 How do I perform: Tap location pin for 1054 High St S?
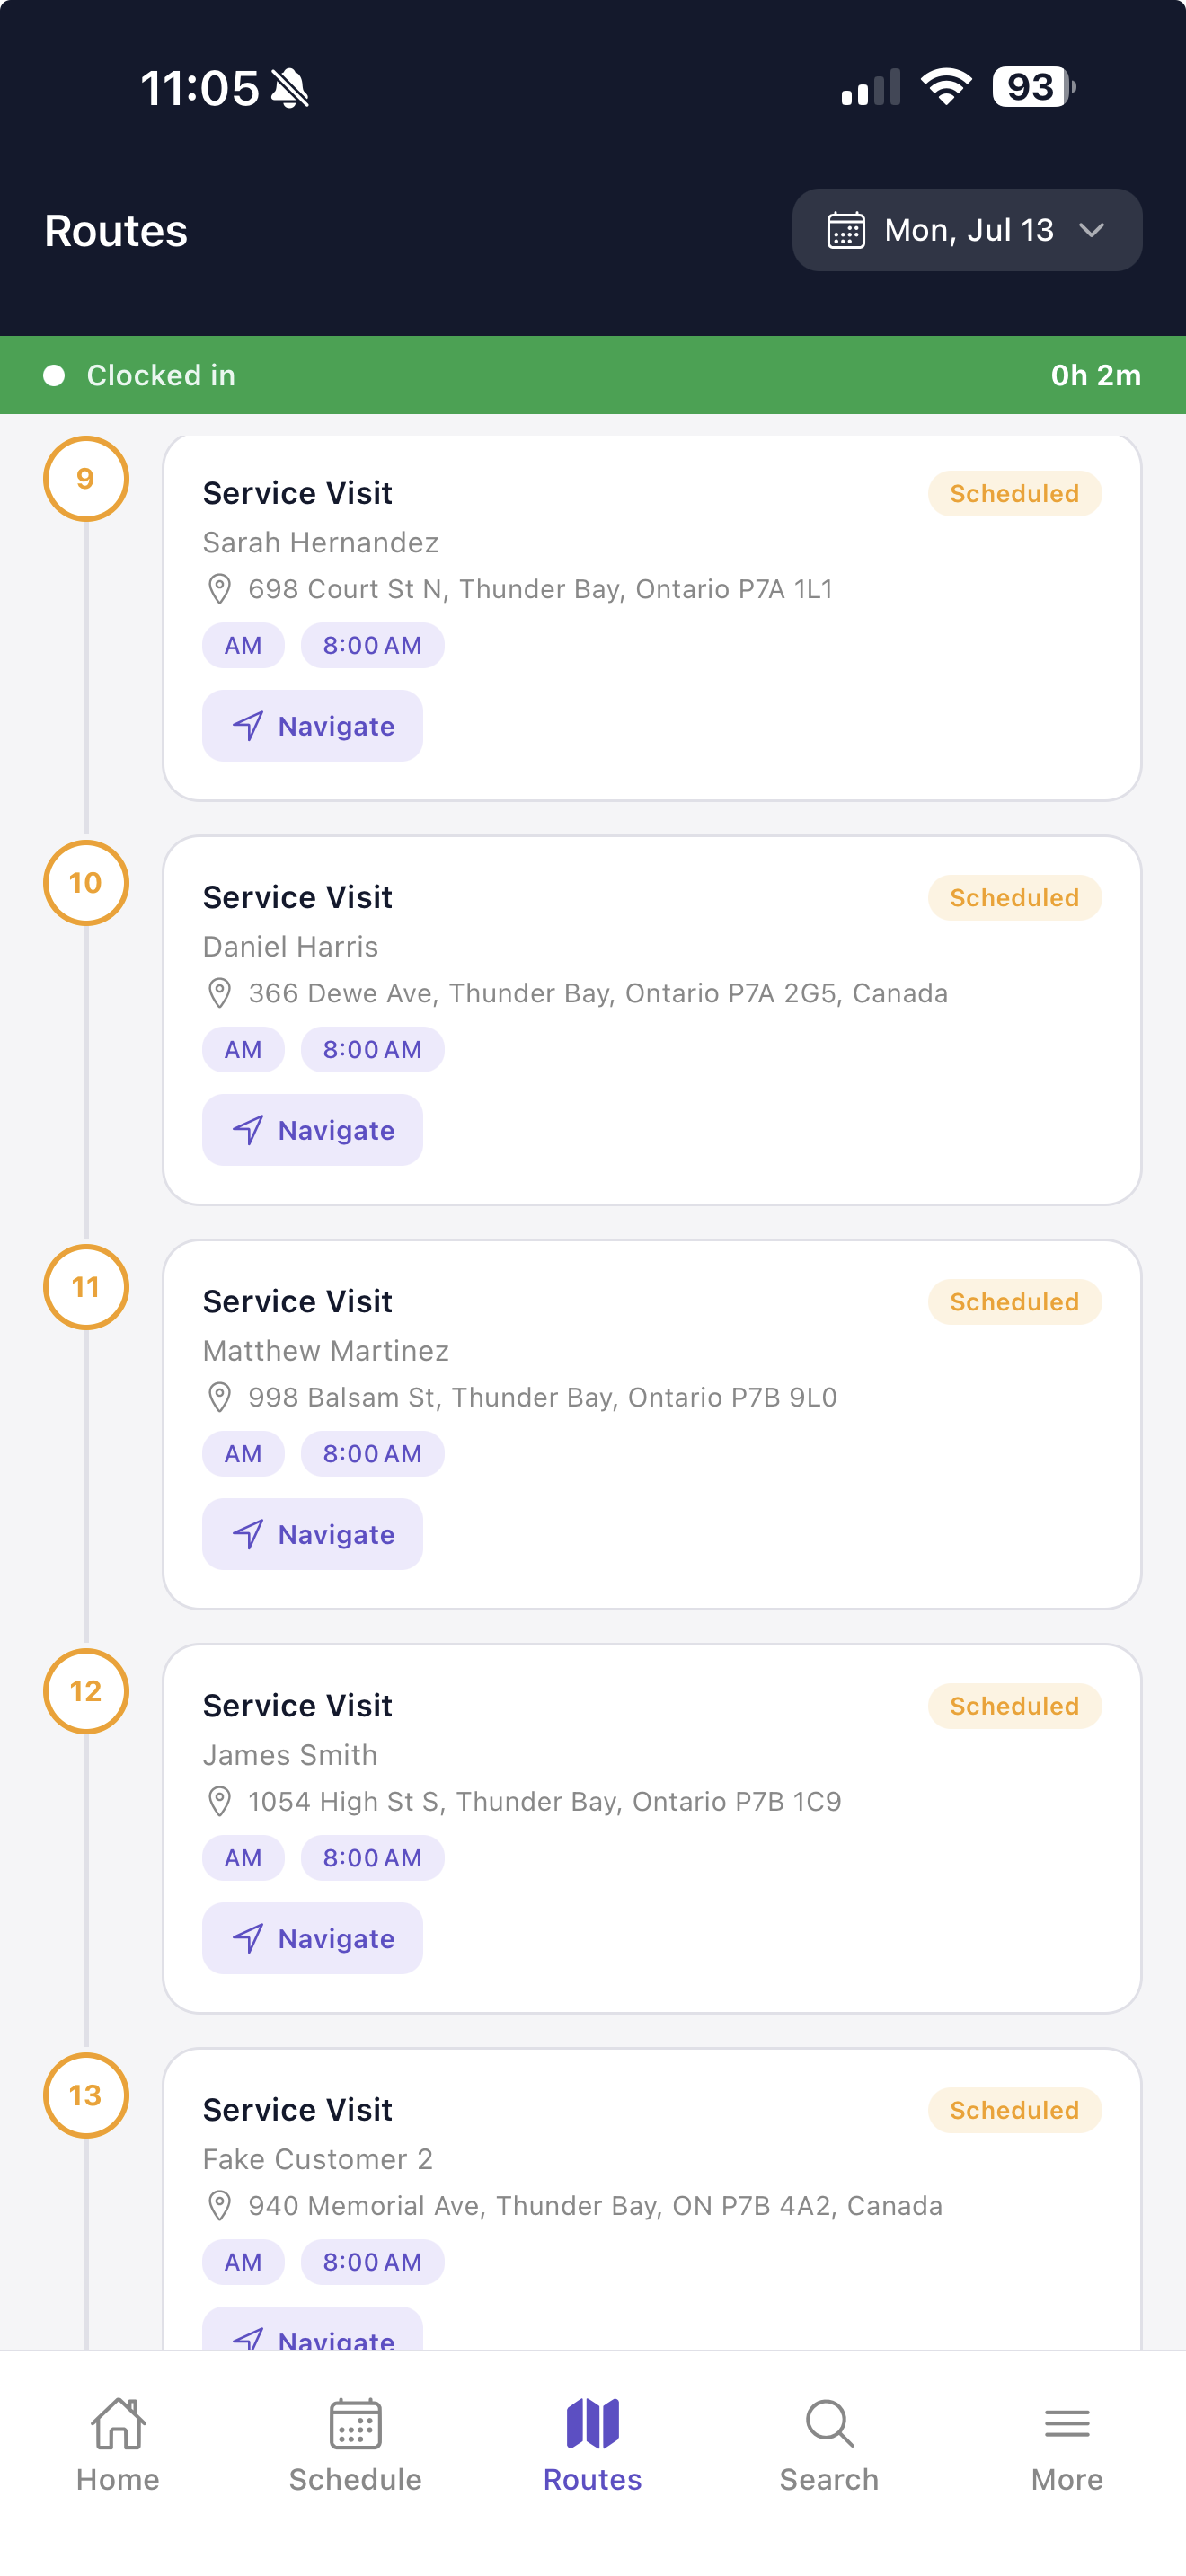[x=219, y=1801]
